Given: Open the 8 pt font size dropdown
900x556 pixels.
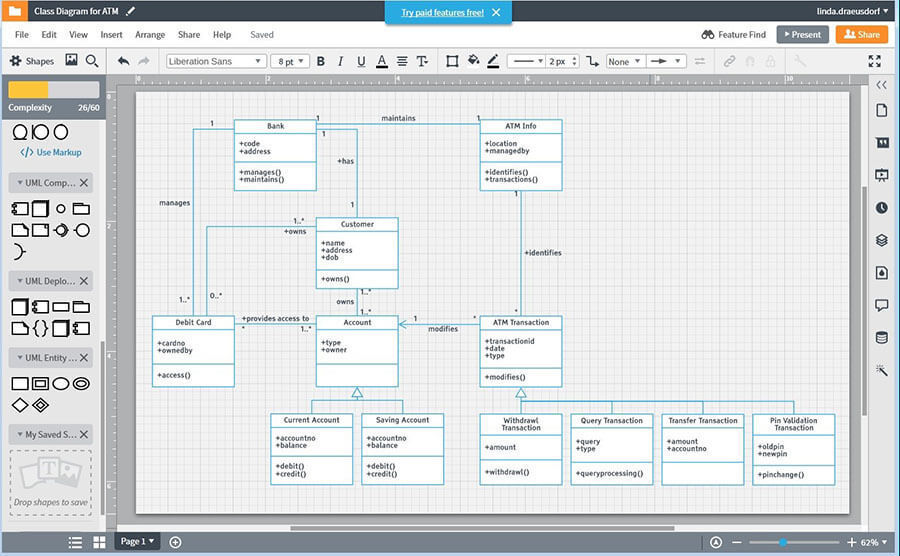Looking at the screenshot, I should pyautogui.click(x=291, y=61).
